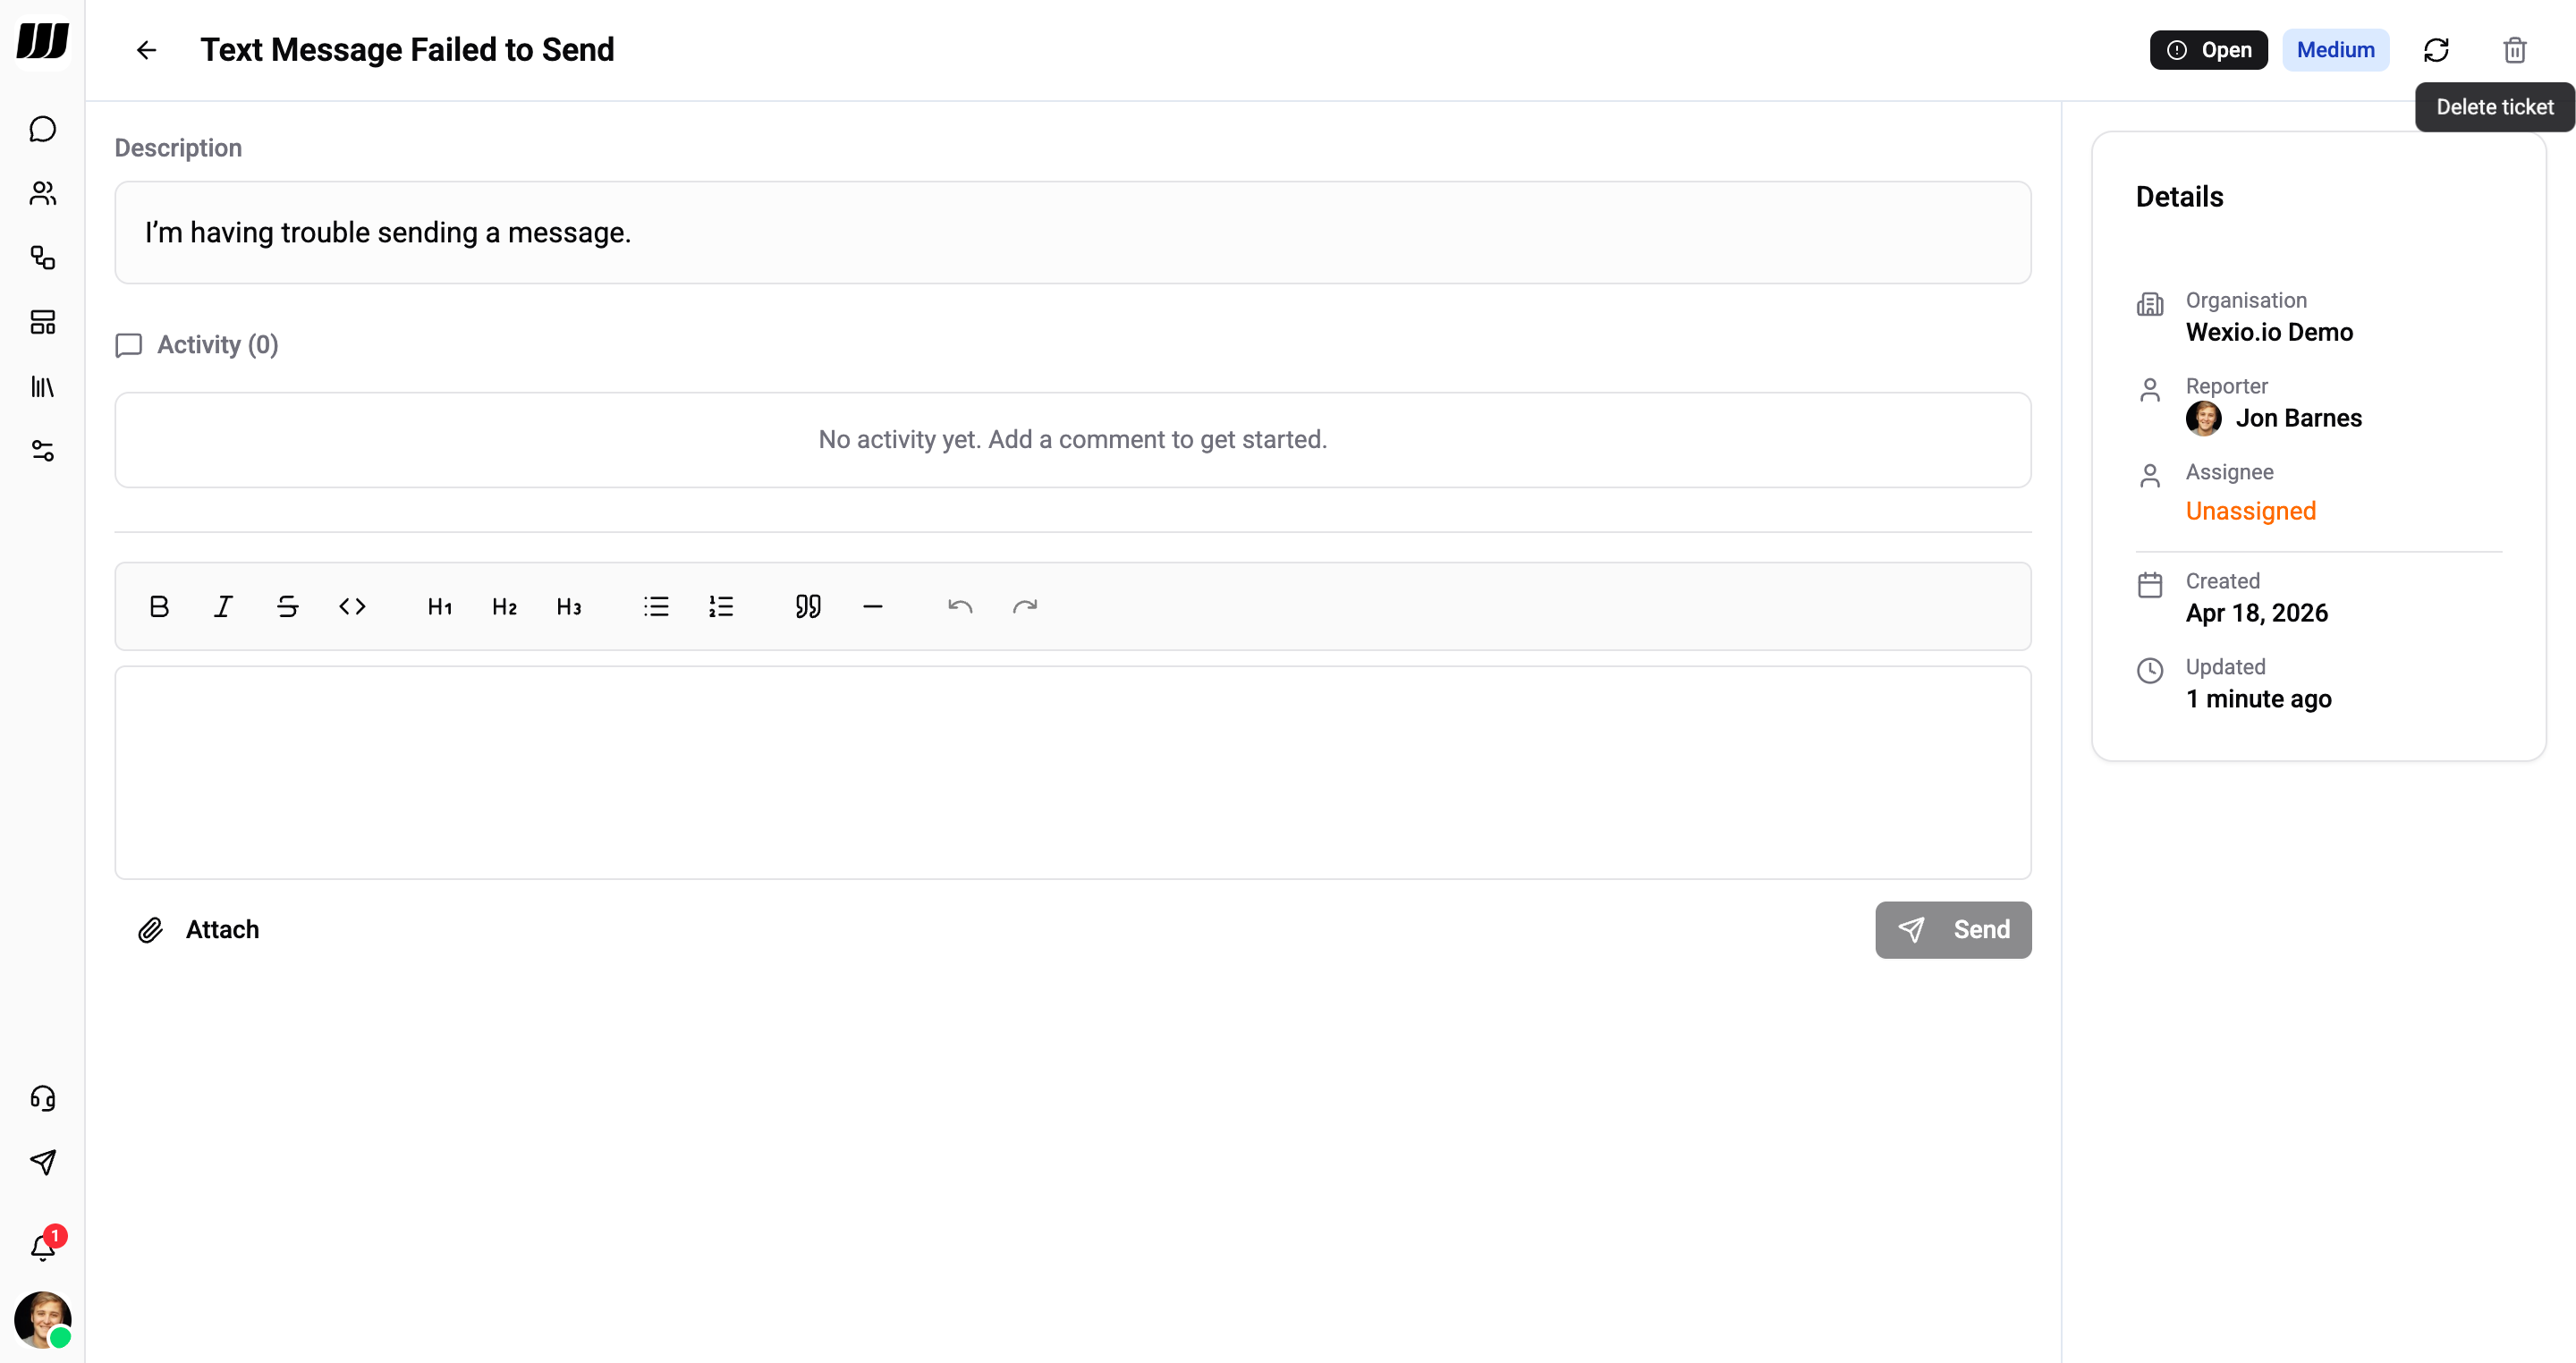The image size is (2576, 1363).
Task: Insert a numbered list
Action: (721, 606)
